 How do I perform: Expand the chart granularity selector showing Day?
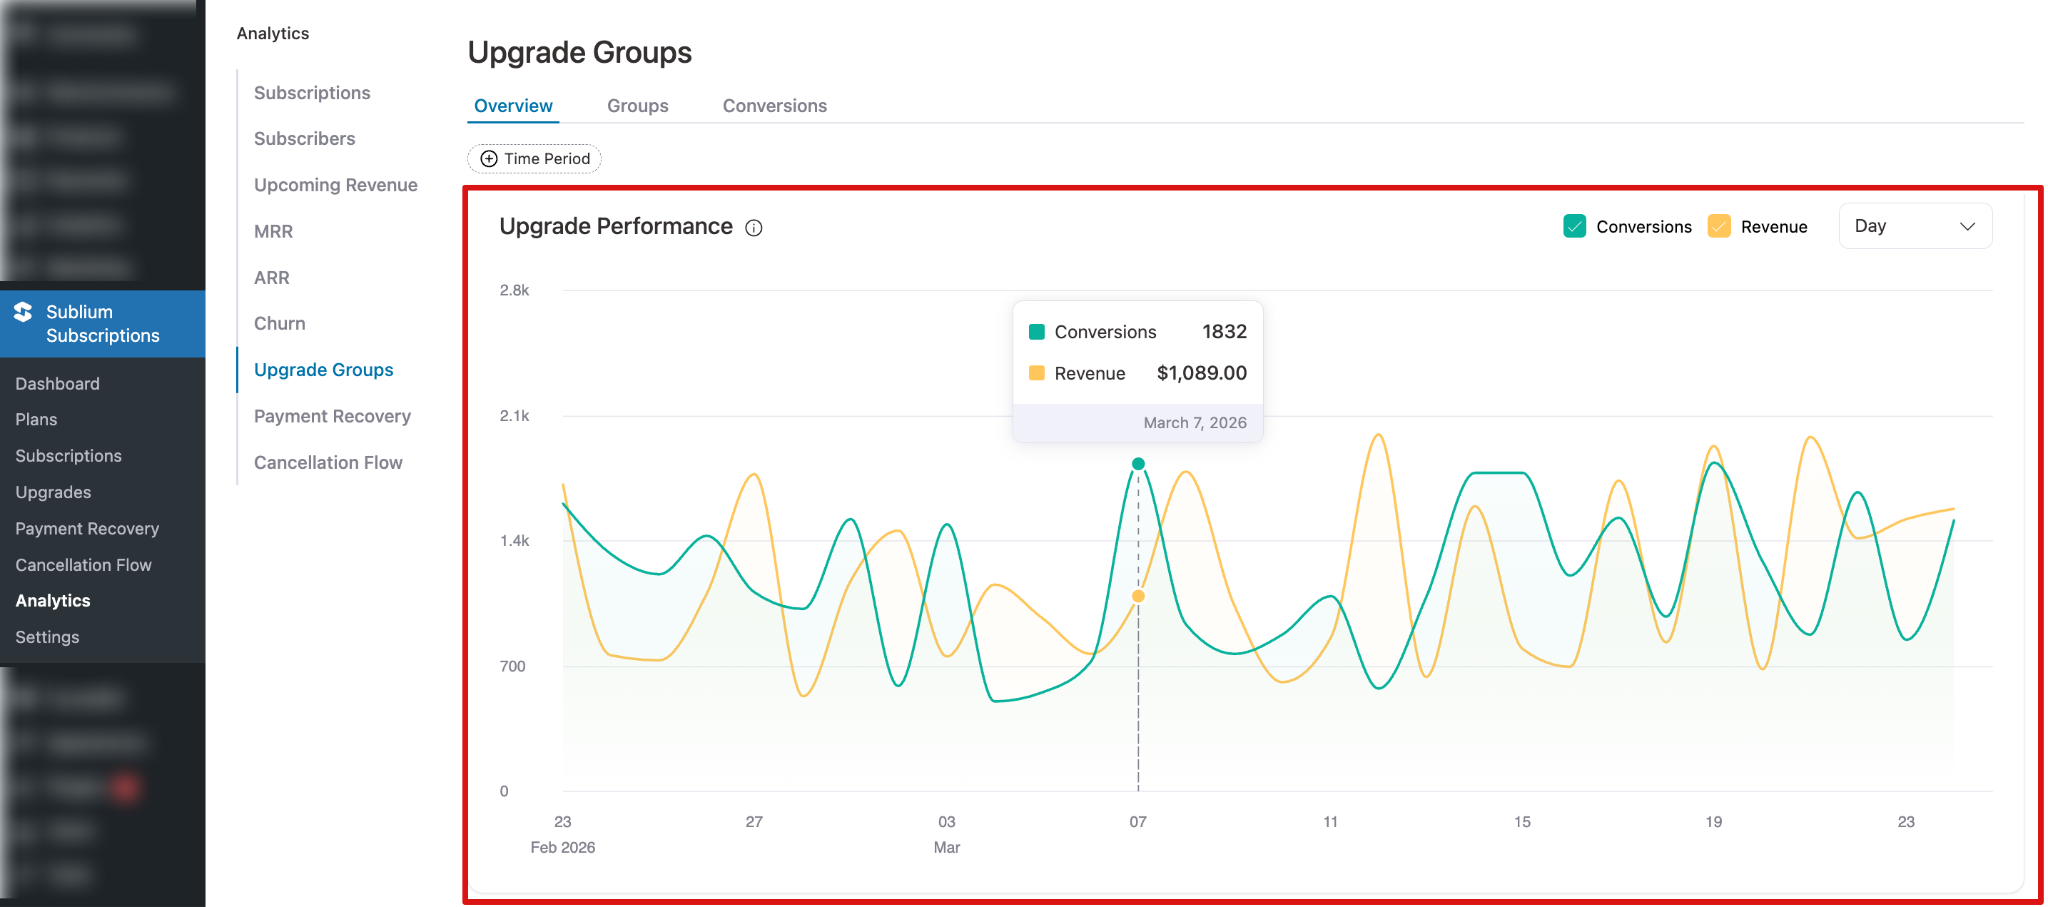pyautogui.click(x=1914, y=226)
